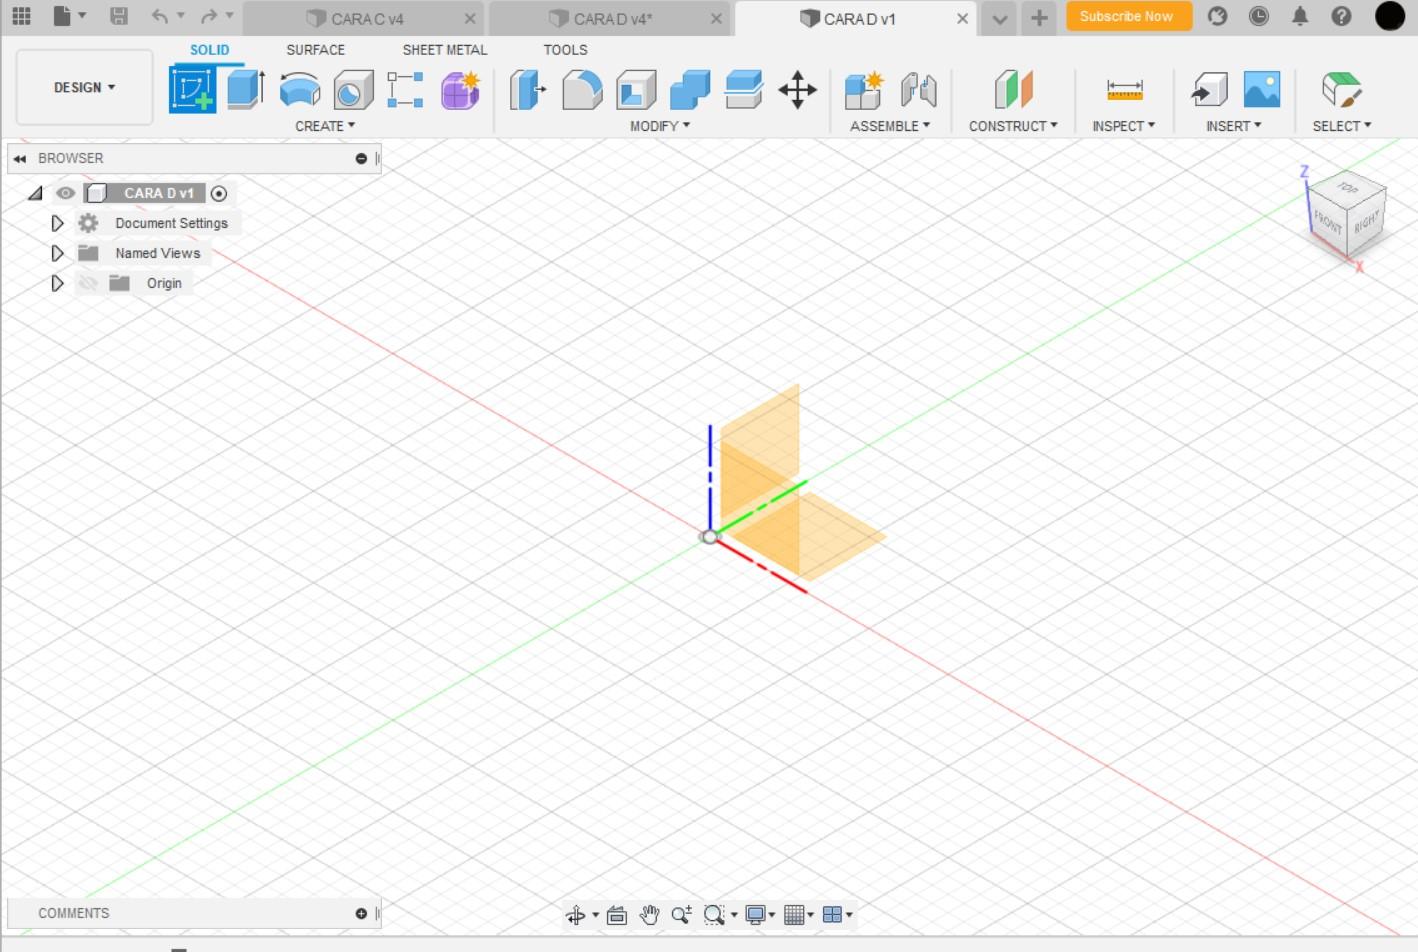Expand the Origin folder

click(57, 283)
